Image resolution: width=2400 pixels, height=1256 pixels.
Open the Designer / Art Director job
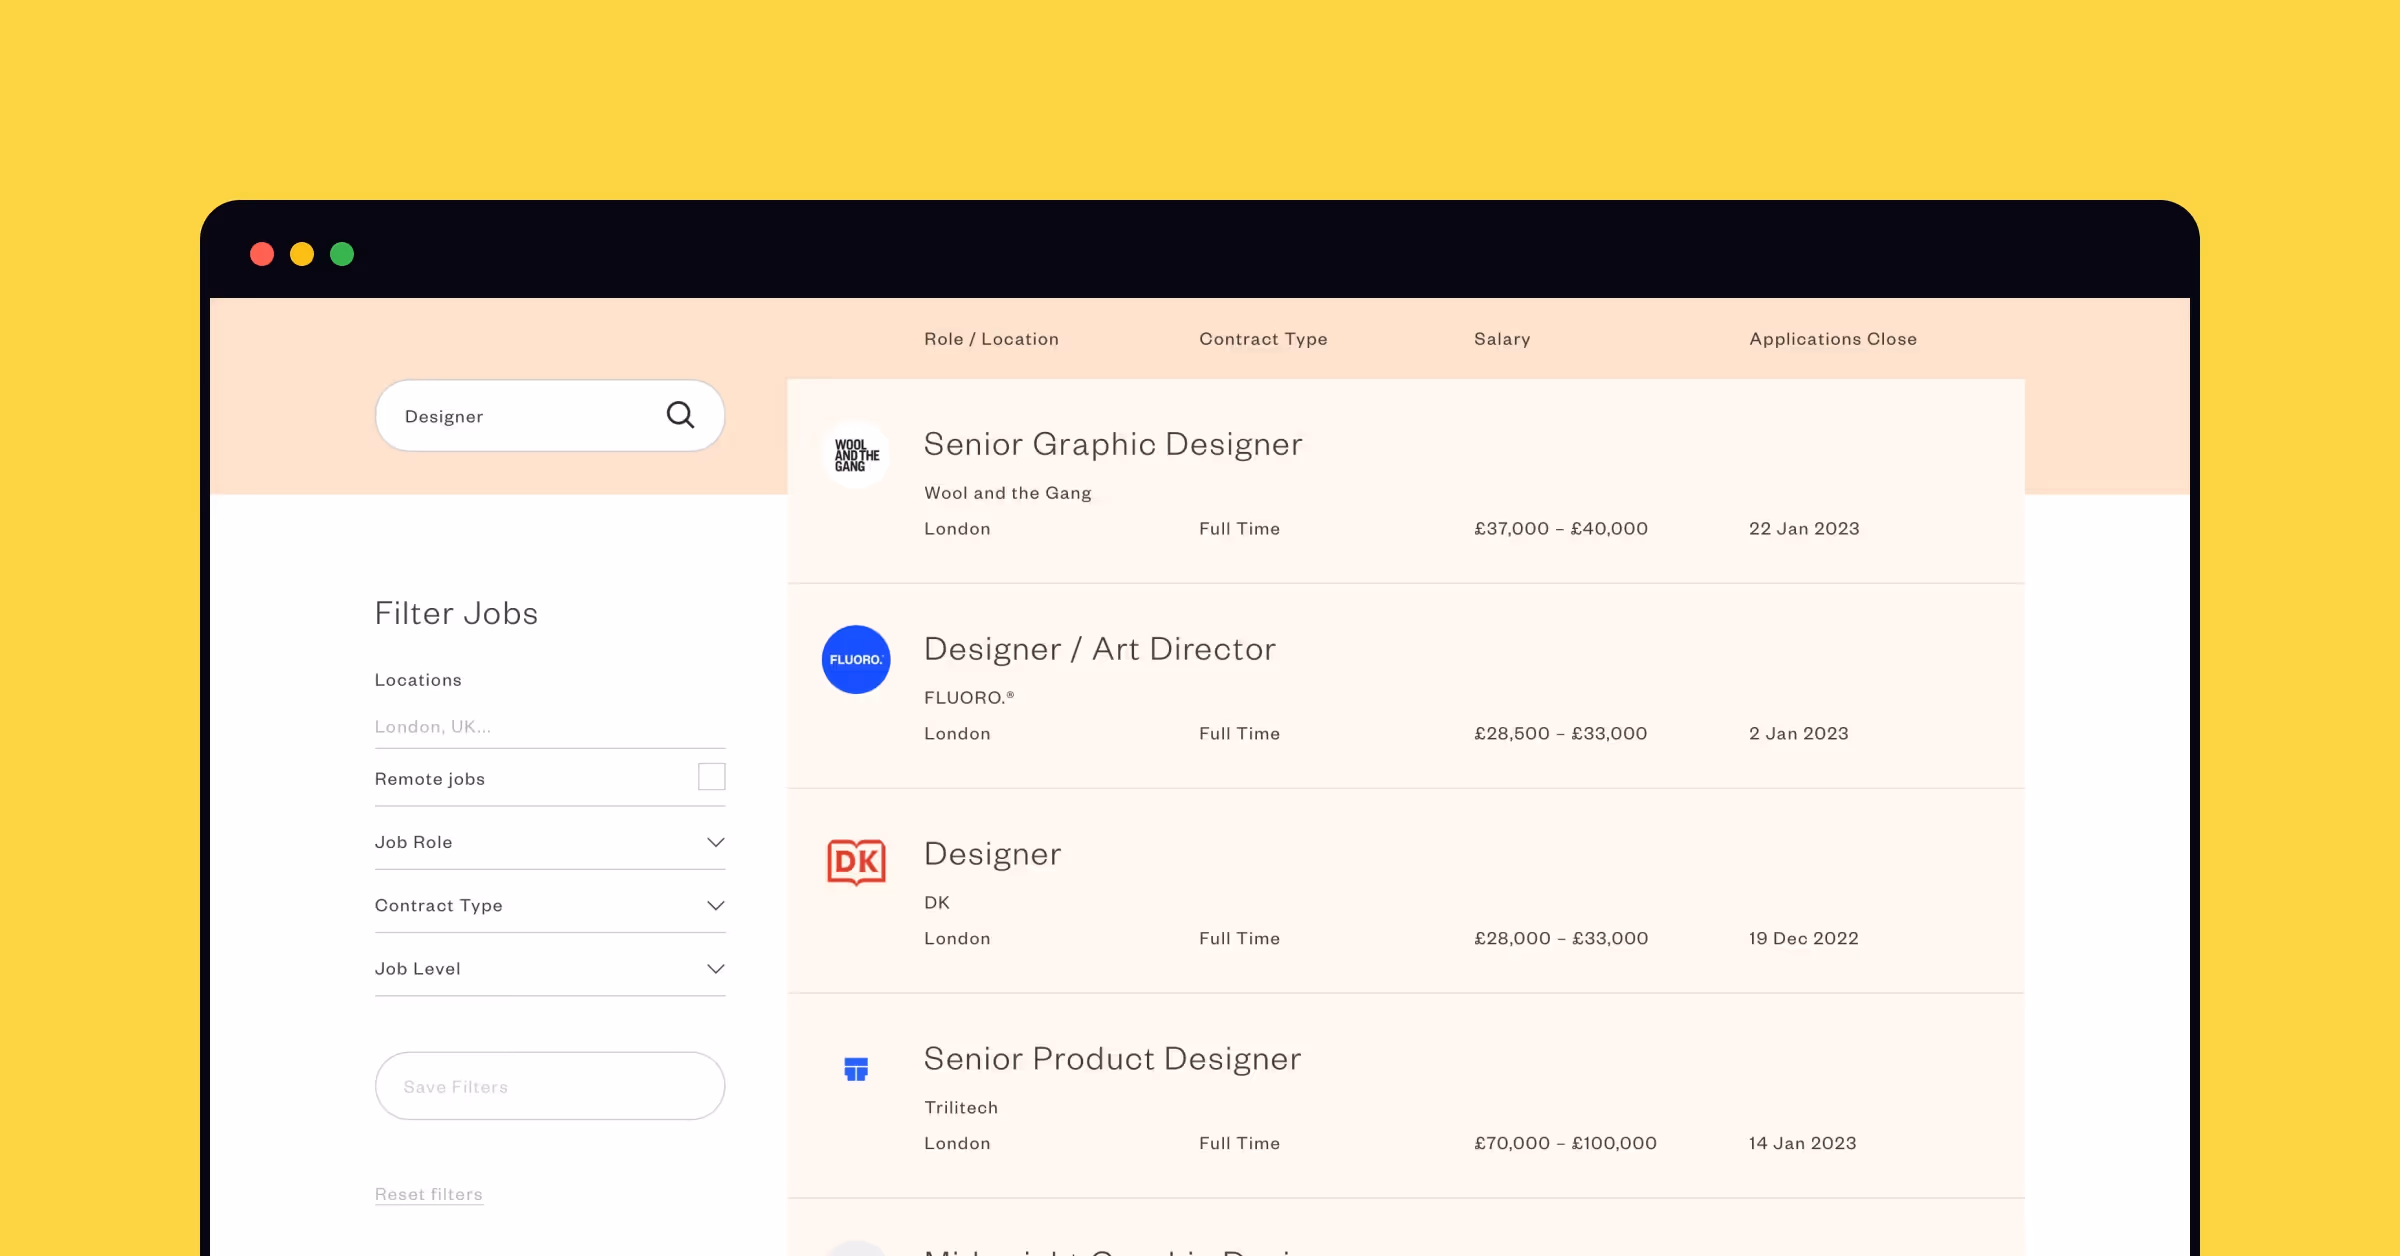tap(1099, 649)
